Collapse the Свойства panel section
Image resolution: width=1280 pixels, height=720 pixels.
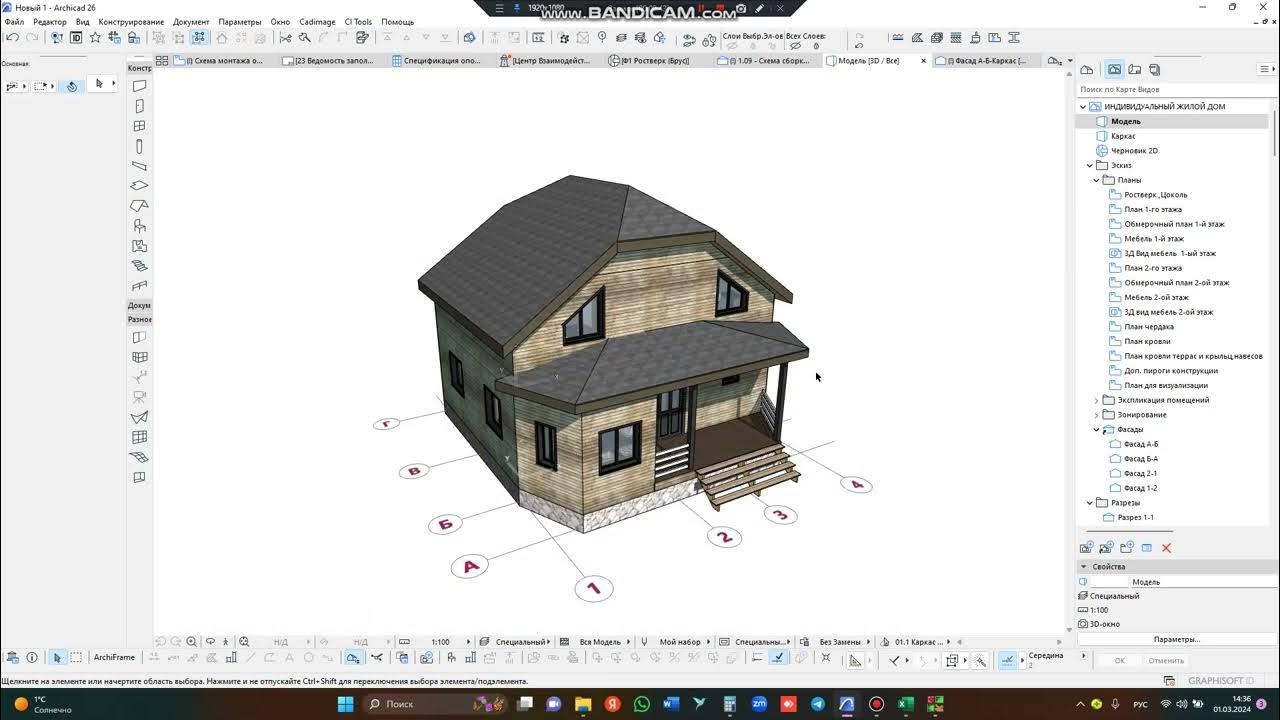point(1083,567)
